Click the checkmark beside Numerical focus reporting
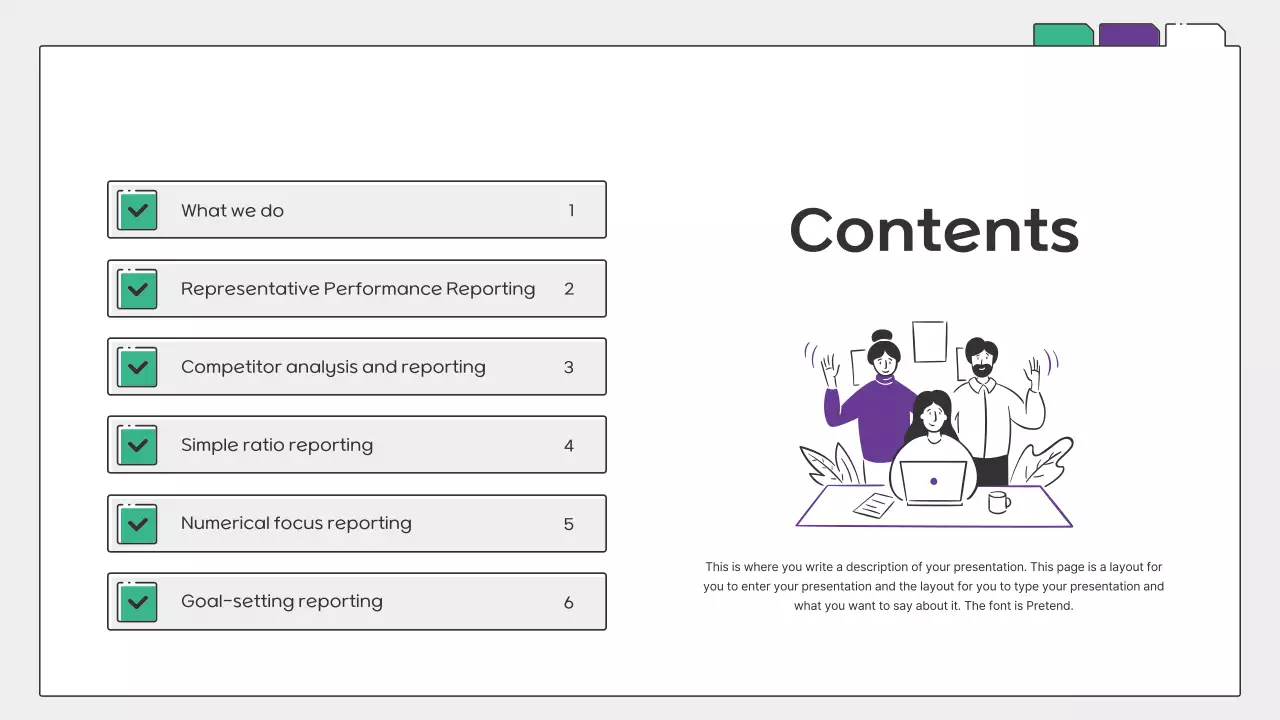 coord(137,523)
